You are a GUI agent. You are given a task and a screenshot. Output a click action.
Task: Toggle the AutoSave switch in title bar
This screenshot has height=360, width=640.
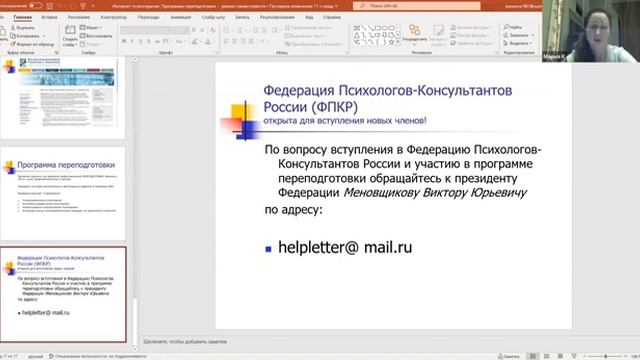[36, 6]
